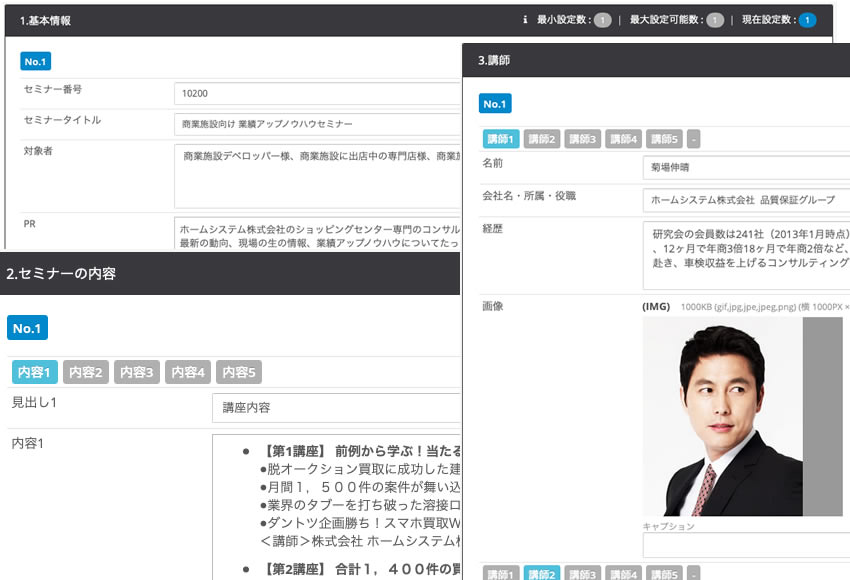Select the 内容5 tab
The image size is (850, 580).
point(239,372)
